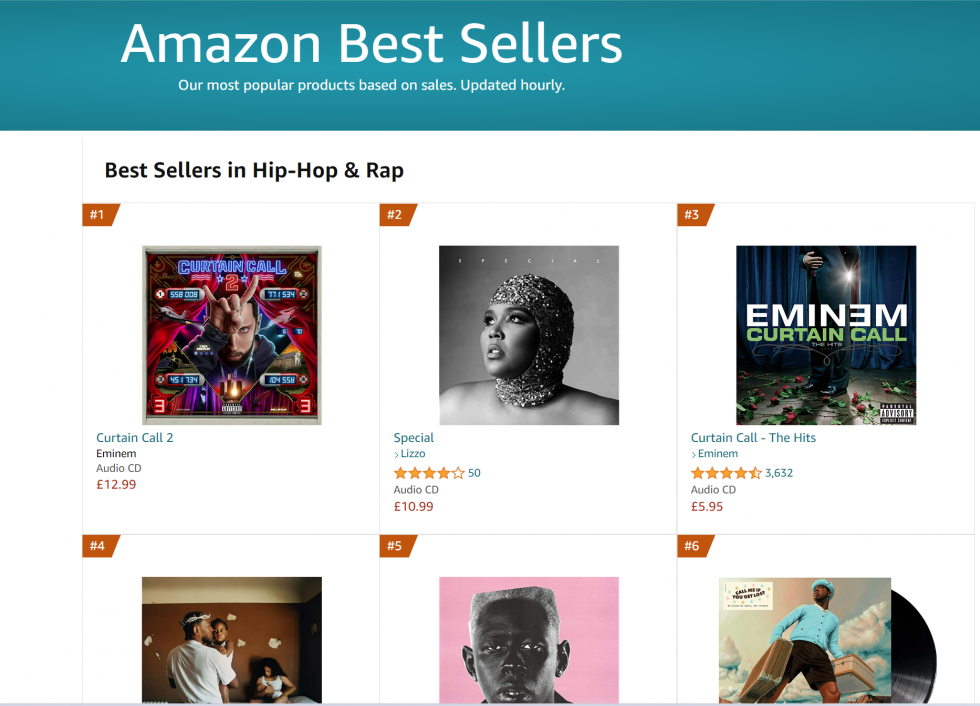Image resolution: width=980 pixels, height=706 pixels.
Task: Open the pink-background album cover at #5
Action: [529, 640]
